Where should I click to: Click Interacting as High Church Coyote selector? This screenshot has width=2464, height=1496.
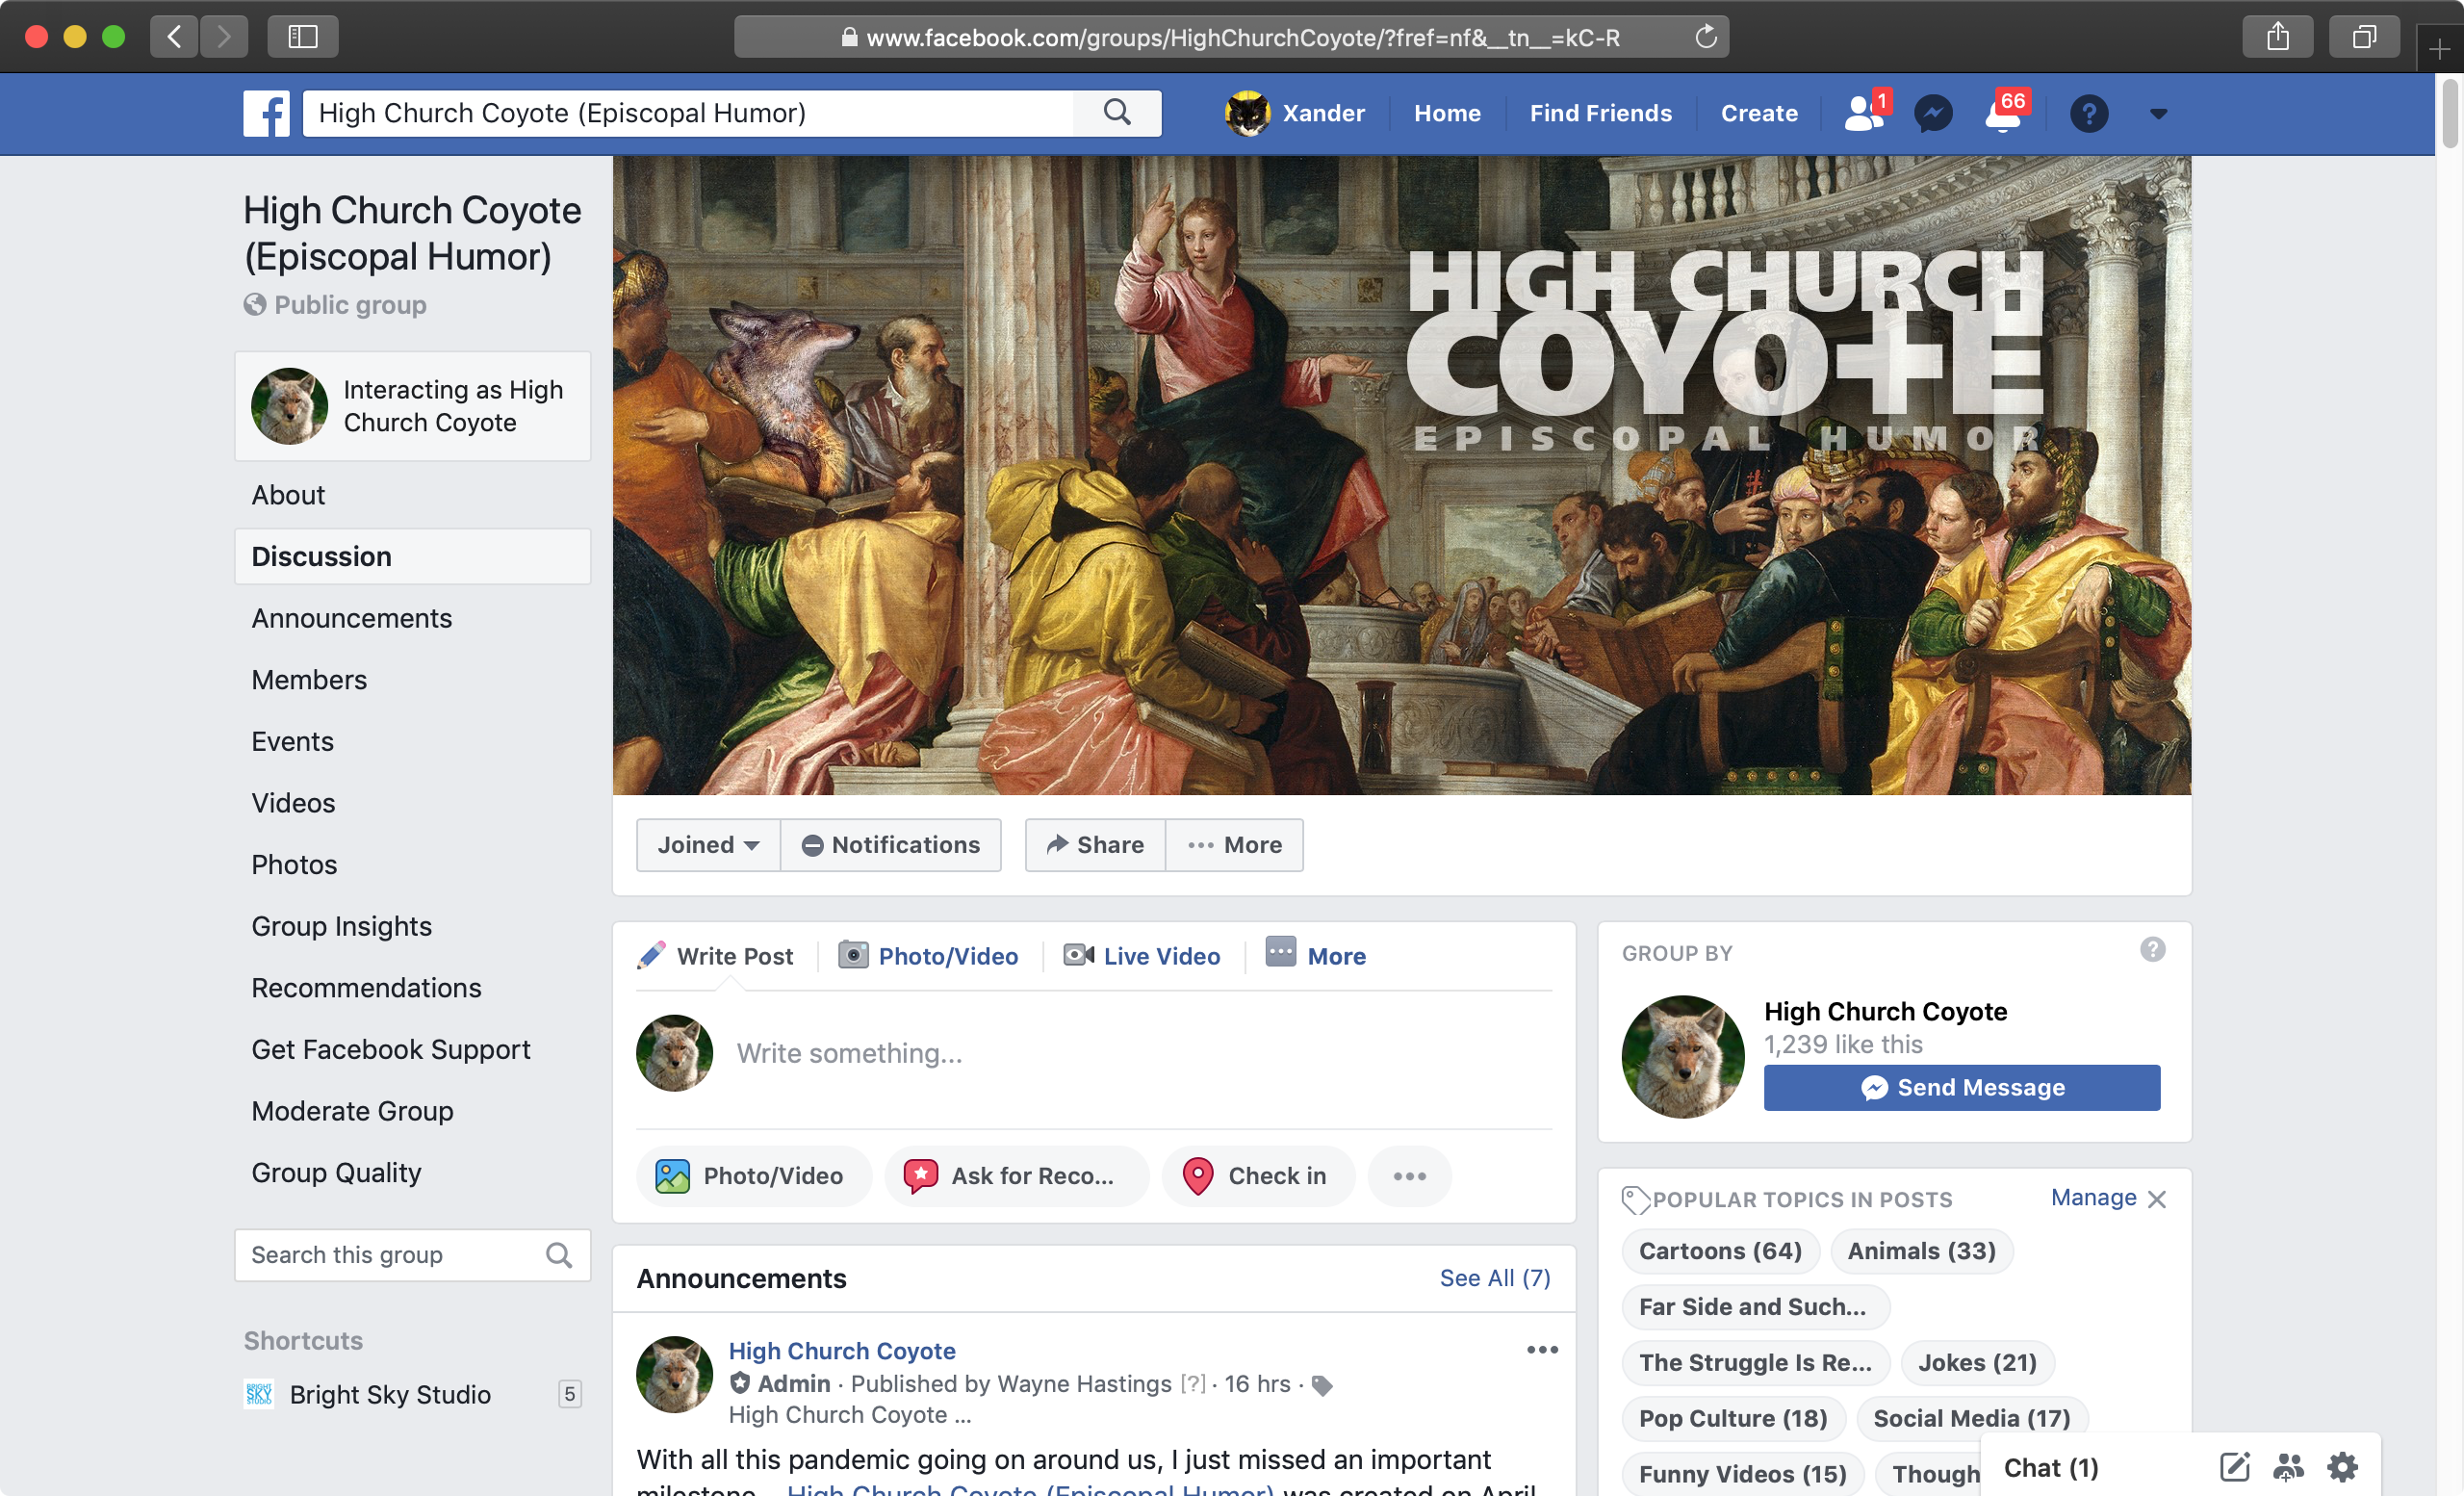(413, 406)
